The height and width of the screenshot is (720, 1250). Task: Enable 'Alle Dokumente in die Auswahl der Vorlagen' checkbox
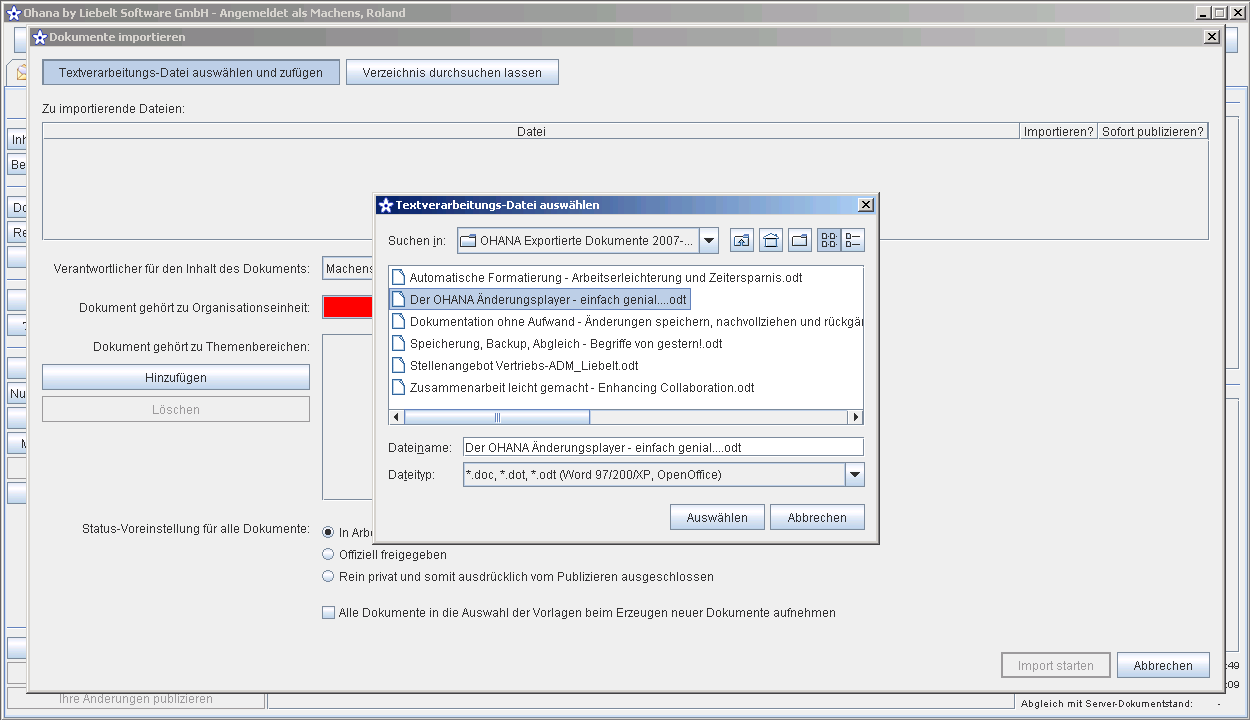(328, 613)
